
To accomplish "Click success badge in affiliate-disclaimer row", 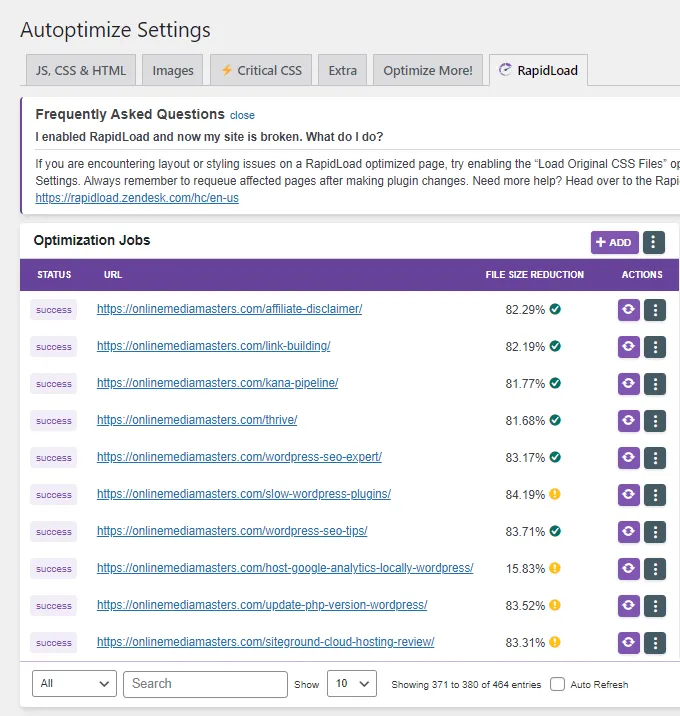I will point(53,310).
